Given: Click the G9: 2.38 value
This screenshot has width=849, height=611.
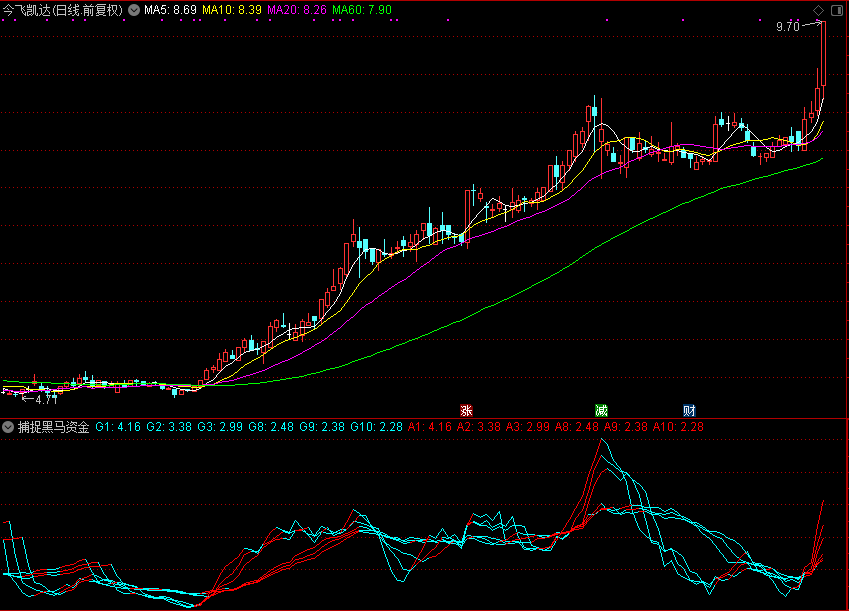Looking at the screenshot, I should coord(322,427).
